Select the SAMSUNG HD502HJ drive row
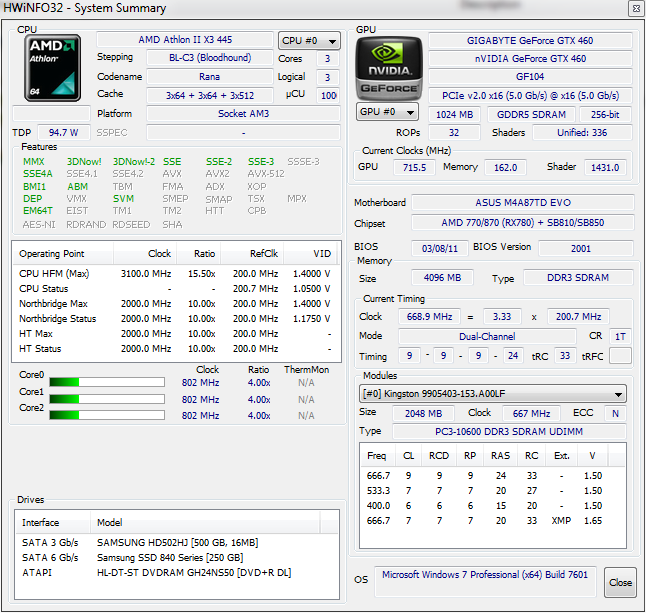This screenshot has height=613, width=646. (176, 543)
